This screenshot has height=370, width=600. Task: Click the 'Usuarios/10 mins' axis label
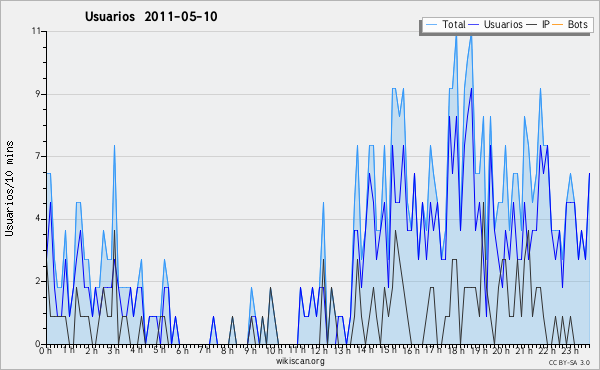(x=9, y=189)
